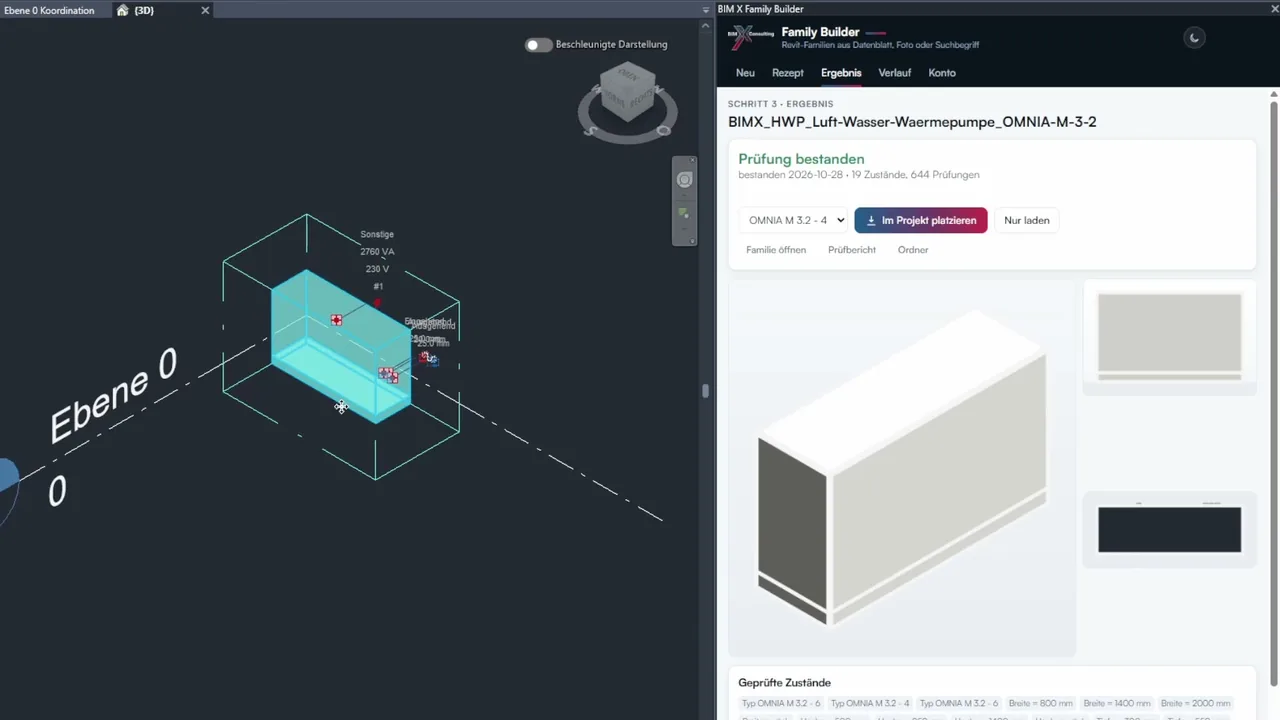This screenshot has width=1280, height=720.
Task: Click the Nur laden button
Action: [1027, 220]
